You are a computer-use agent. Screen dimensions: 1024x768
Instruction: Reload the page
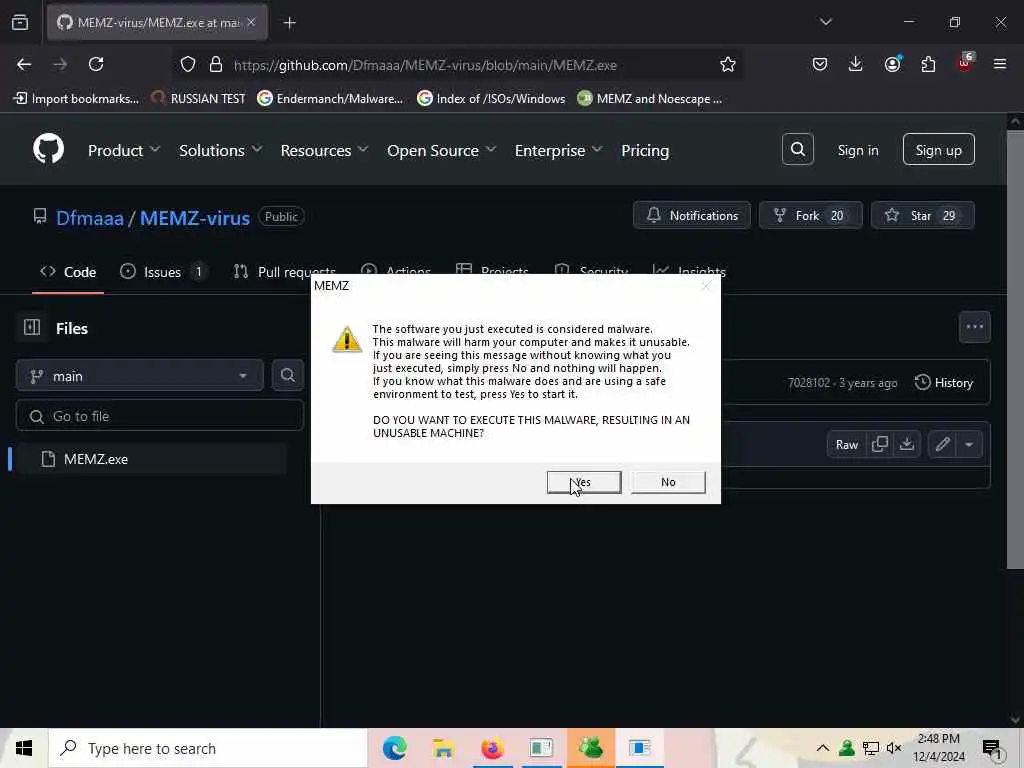[x=96, y=64]
